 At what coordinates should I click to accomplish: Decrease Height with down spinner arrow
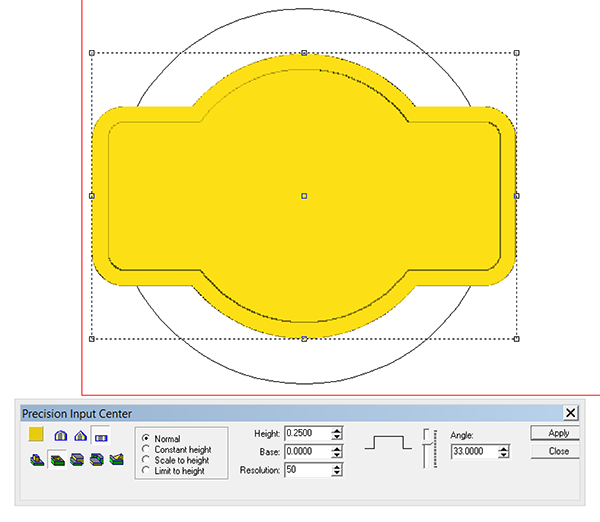click(337, 437)
